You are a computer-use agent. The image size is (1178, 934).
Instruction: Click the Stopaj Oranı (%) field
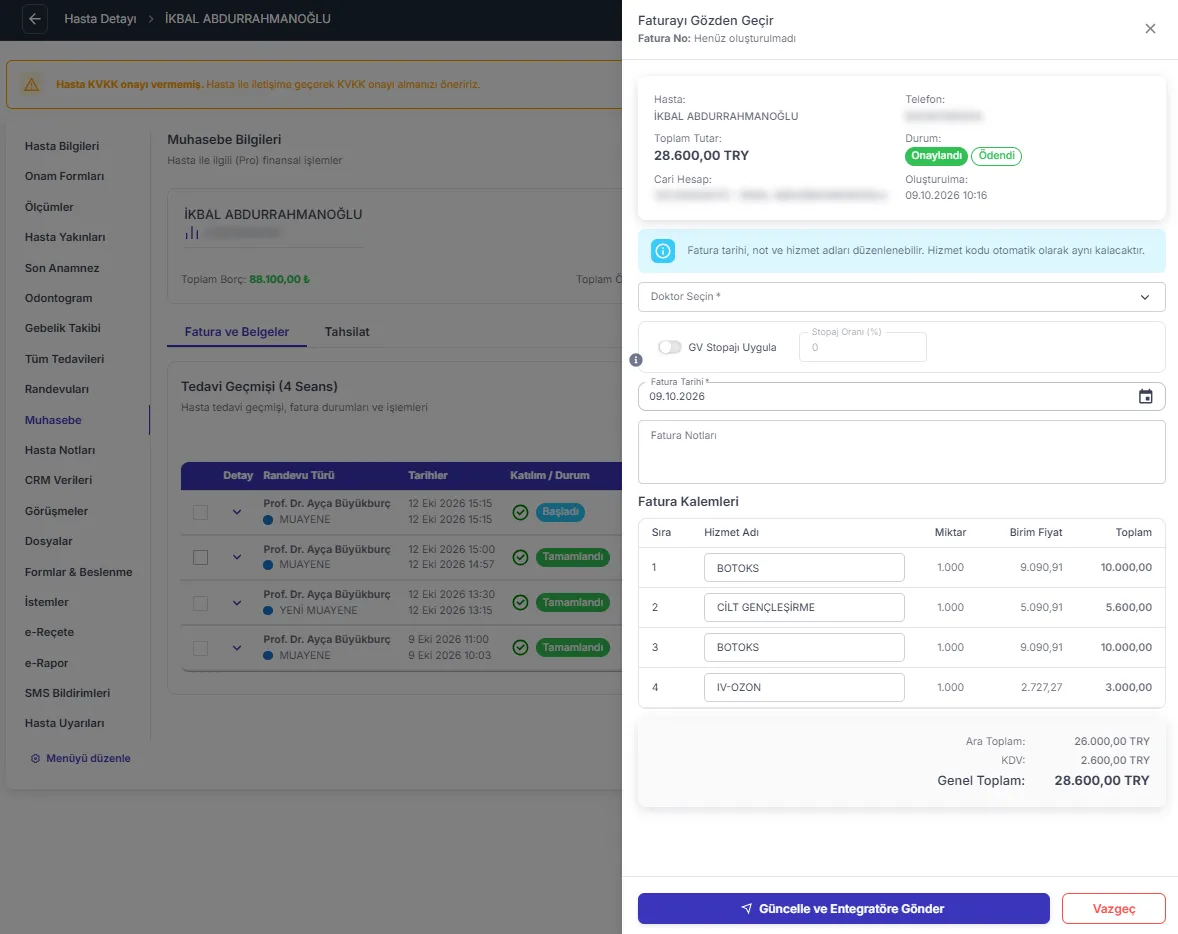pyautogui.click(x=862, y=347)
